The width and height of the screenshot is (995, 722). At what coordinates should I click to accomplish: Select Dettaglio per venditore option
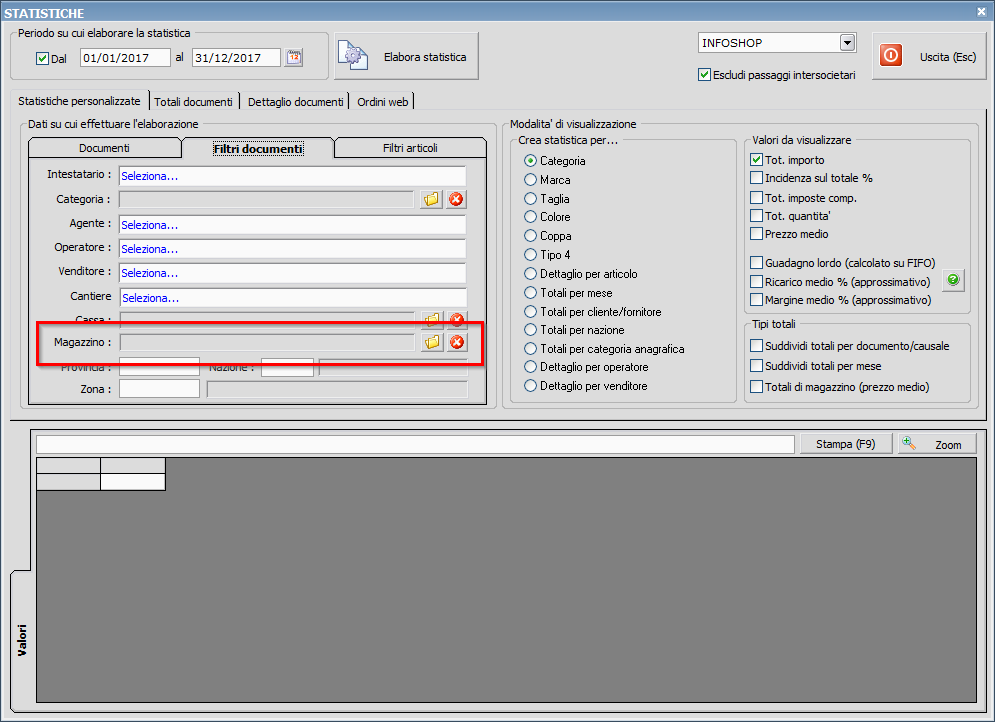(530, 386)
